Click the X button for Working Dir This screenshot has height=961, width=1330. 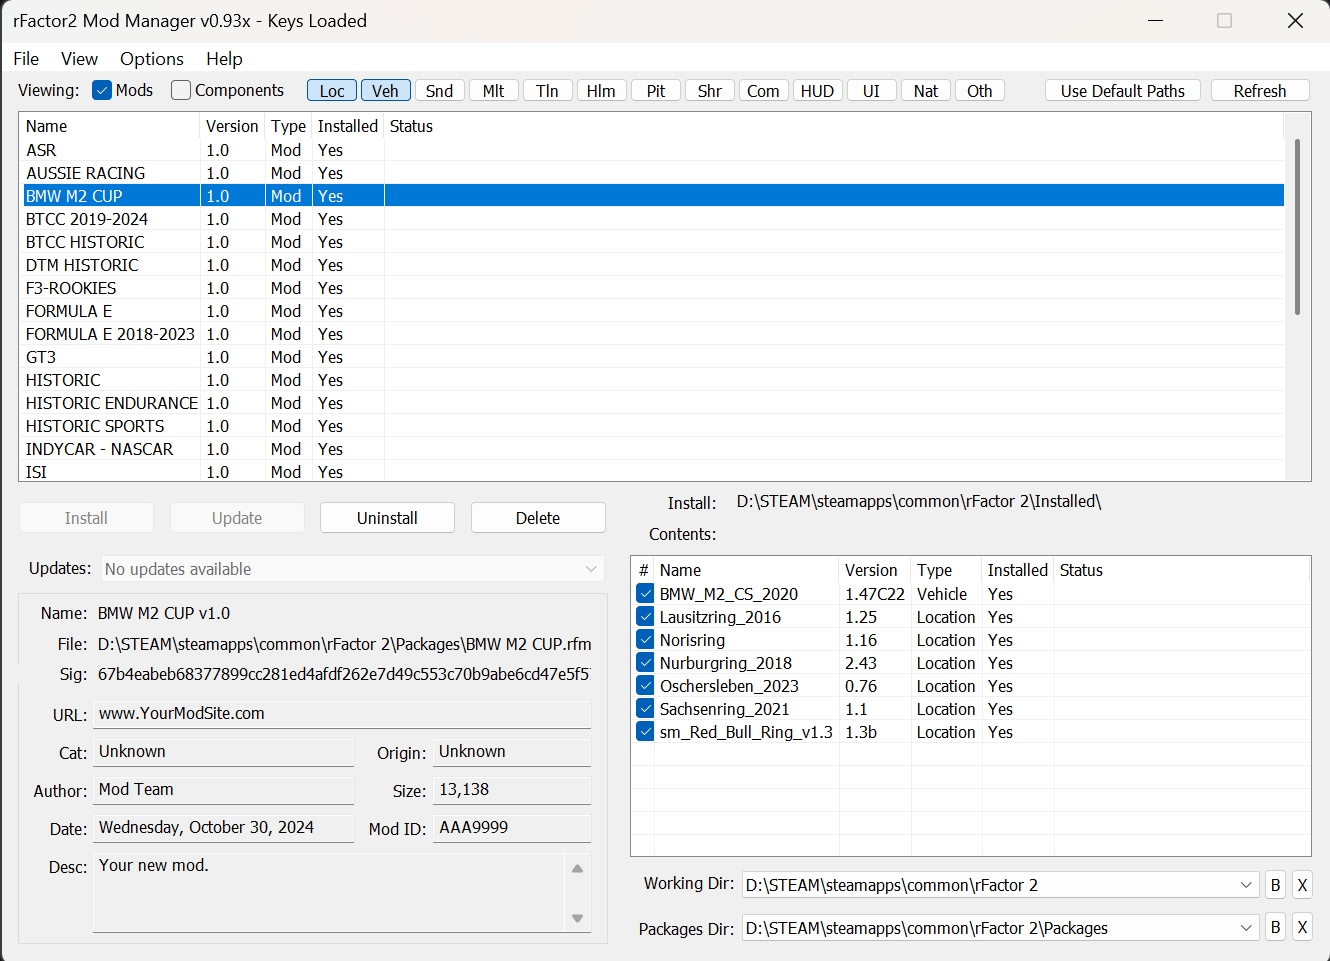1302,885
